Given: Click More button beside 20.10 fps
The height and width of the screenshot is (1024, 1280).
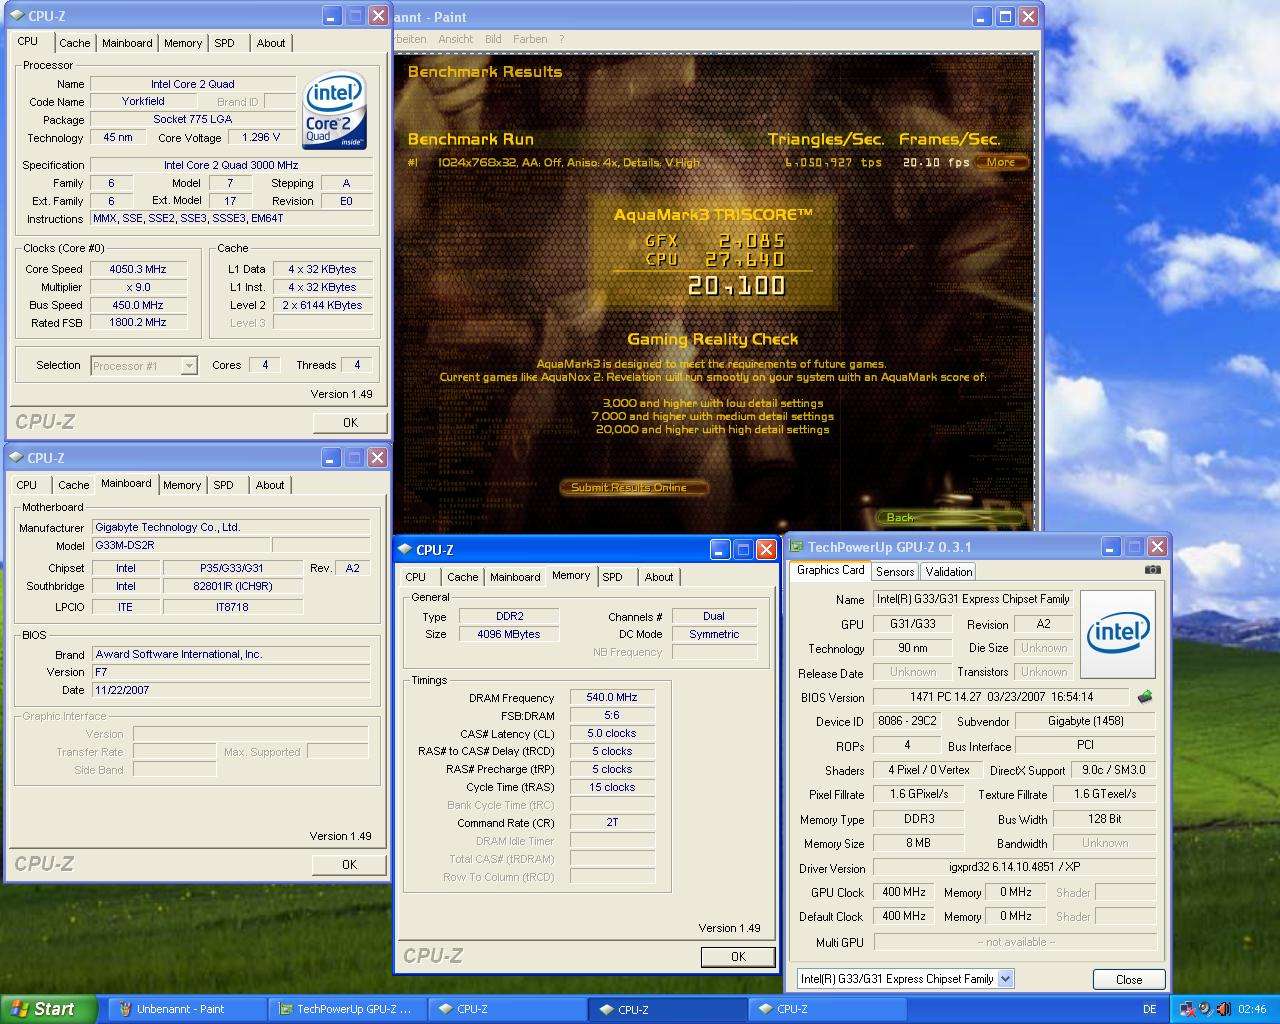Looking at the screenshot, I should (1001, 162).
